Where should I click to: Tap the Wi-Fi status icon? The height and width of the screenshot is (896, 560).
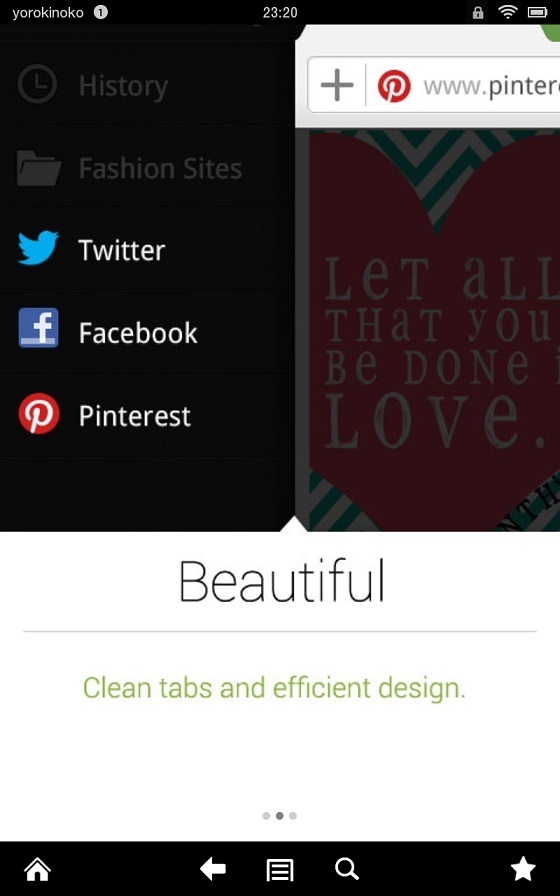click(x=507, y=11)
